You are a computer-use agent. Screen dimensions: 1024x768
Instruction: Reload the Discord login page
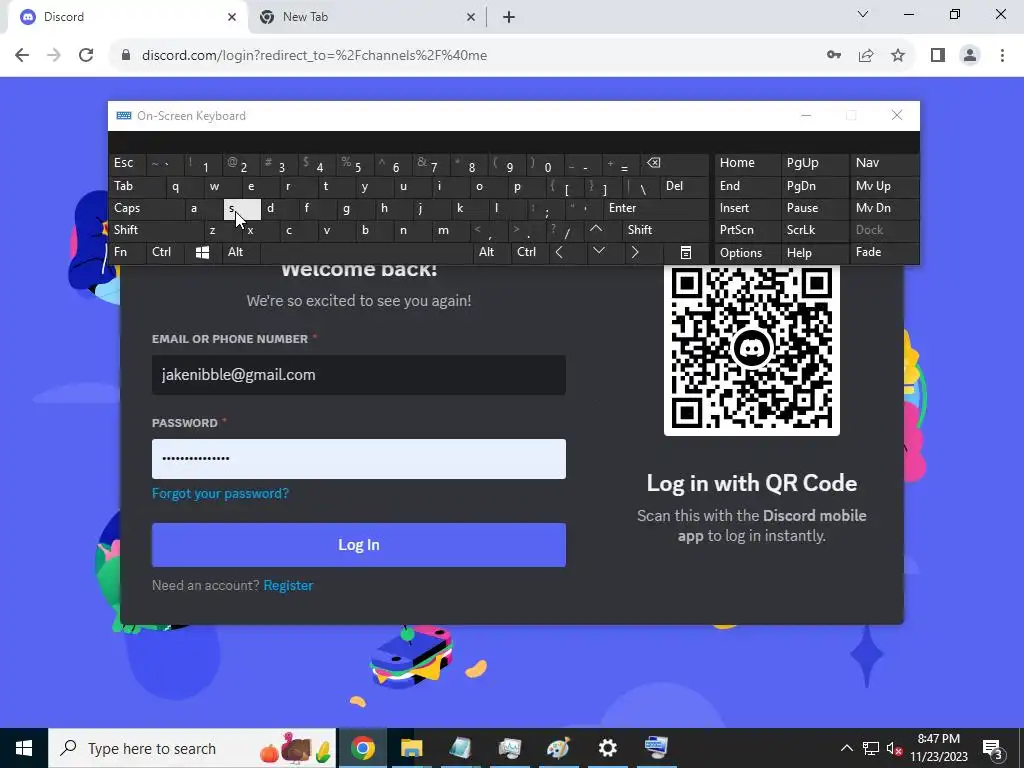[86, 56]
